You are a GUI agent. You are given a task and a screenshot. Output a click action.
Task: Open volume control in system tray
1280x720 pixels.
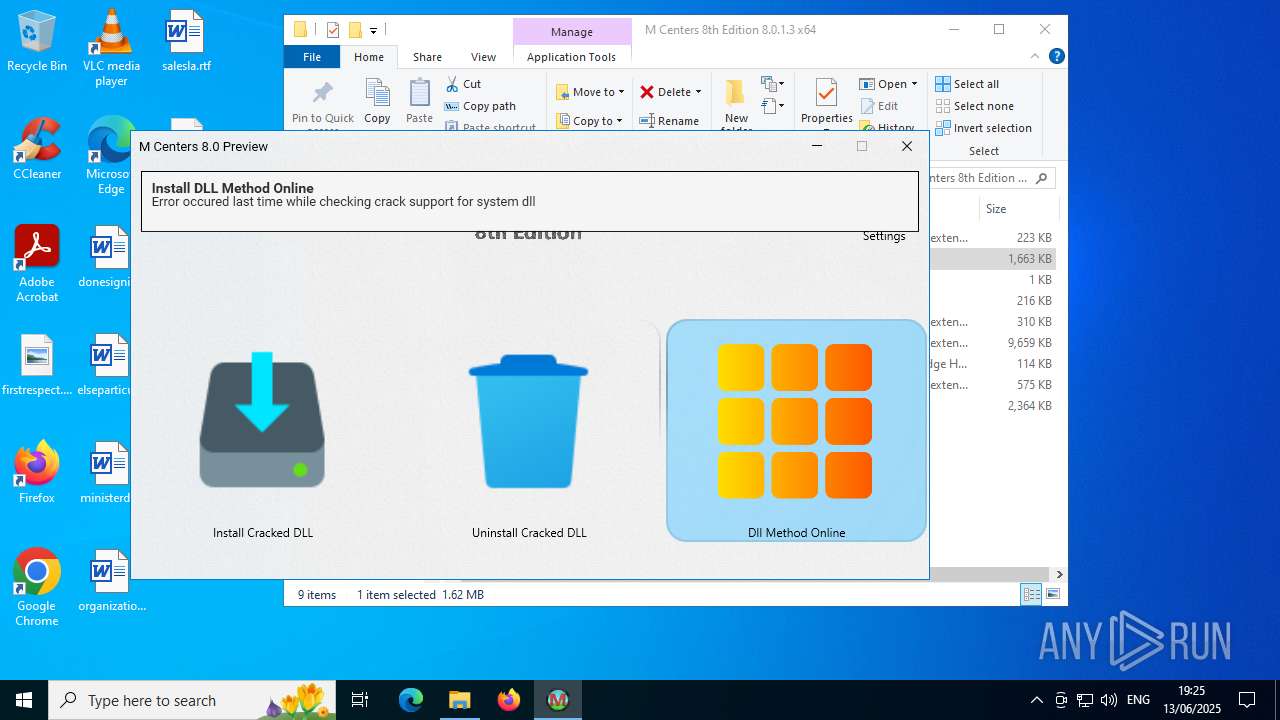1108,700
